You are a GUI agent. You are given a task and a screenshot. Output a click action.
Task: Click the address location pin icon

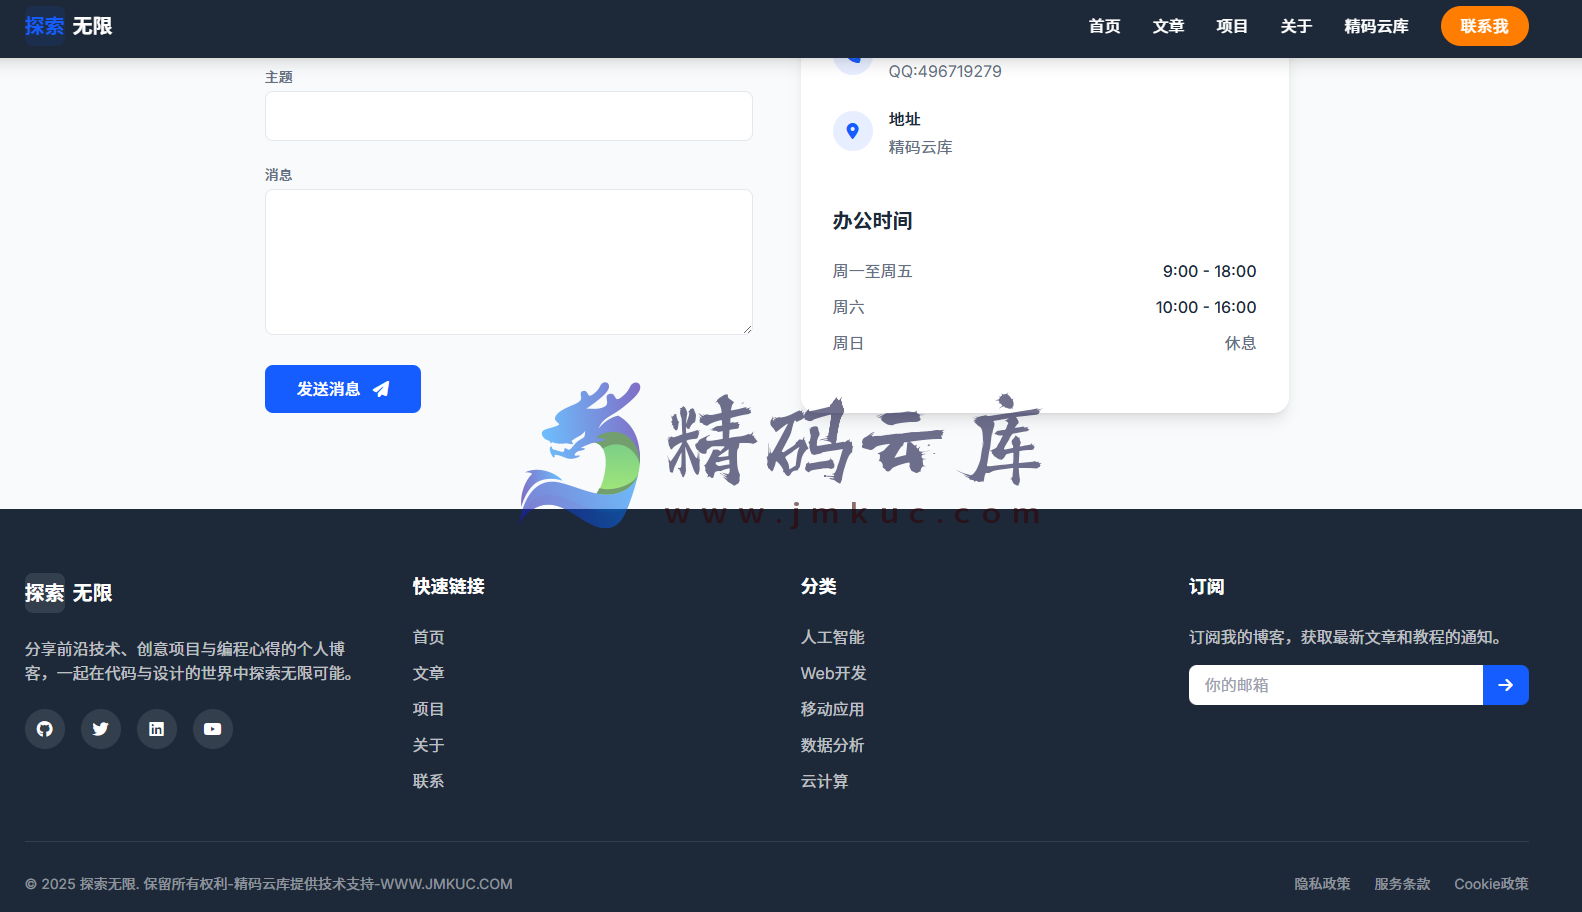pos(853,131)
